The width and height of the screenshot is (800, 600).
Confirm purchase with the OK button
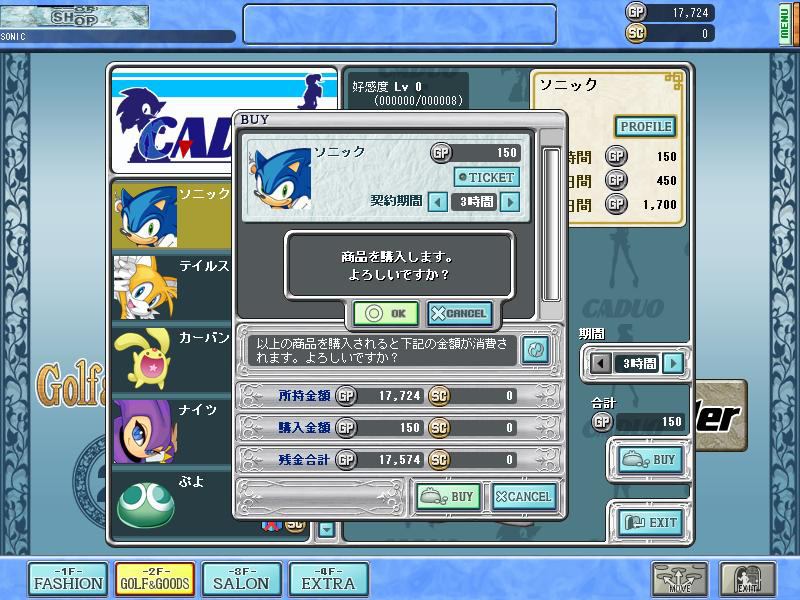386,313
